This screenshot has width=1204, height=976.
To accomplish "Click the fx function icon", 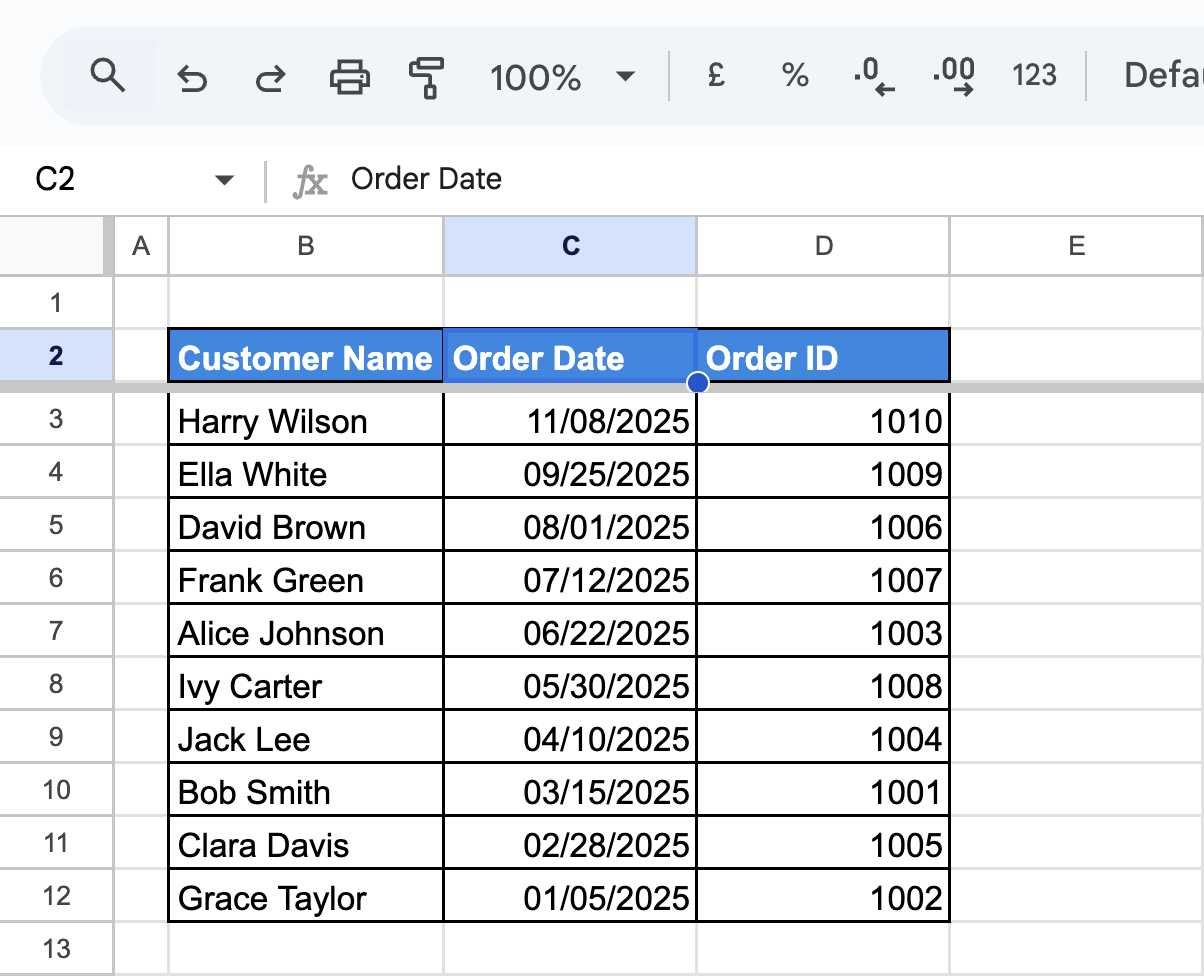I will click(310, 181).
